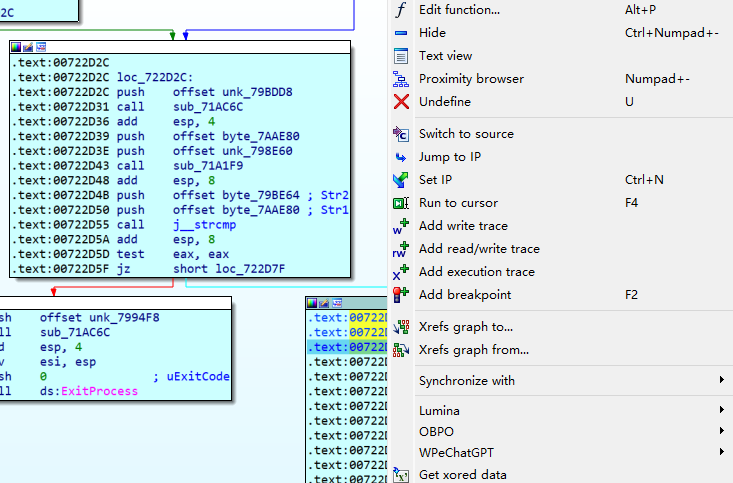
Task: Choose Run to cursor entry
Action: (x=561, y=202)
